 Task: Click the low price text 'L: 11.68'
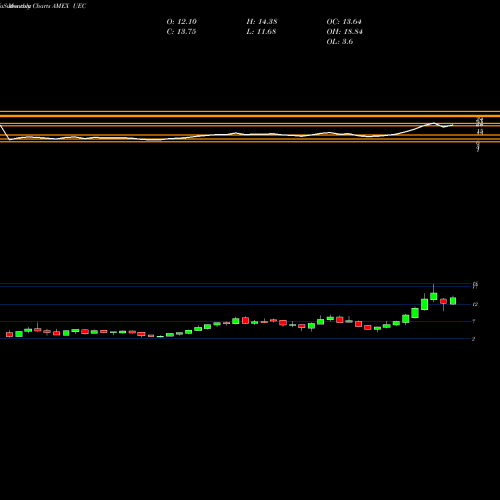point(261,32)
